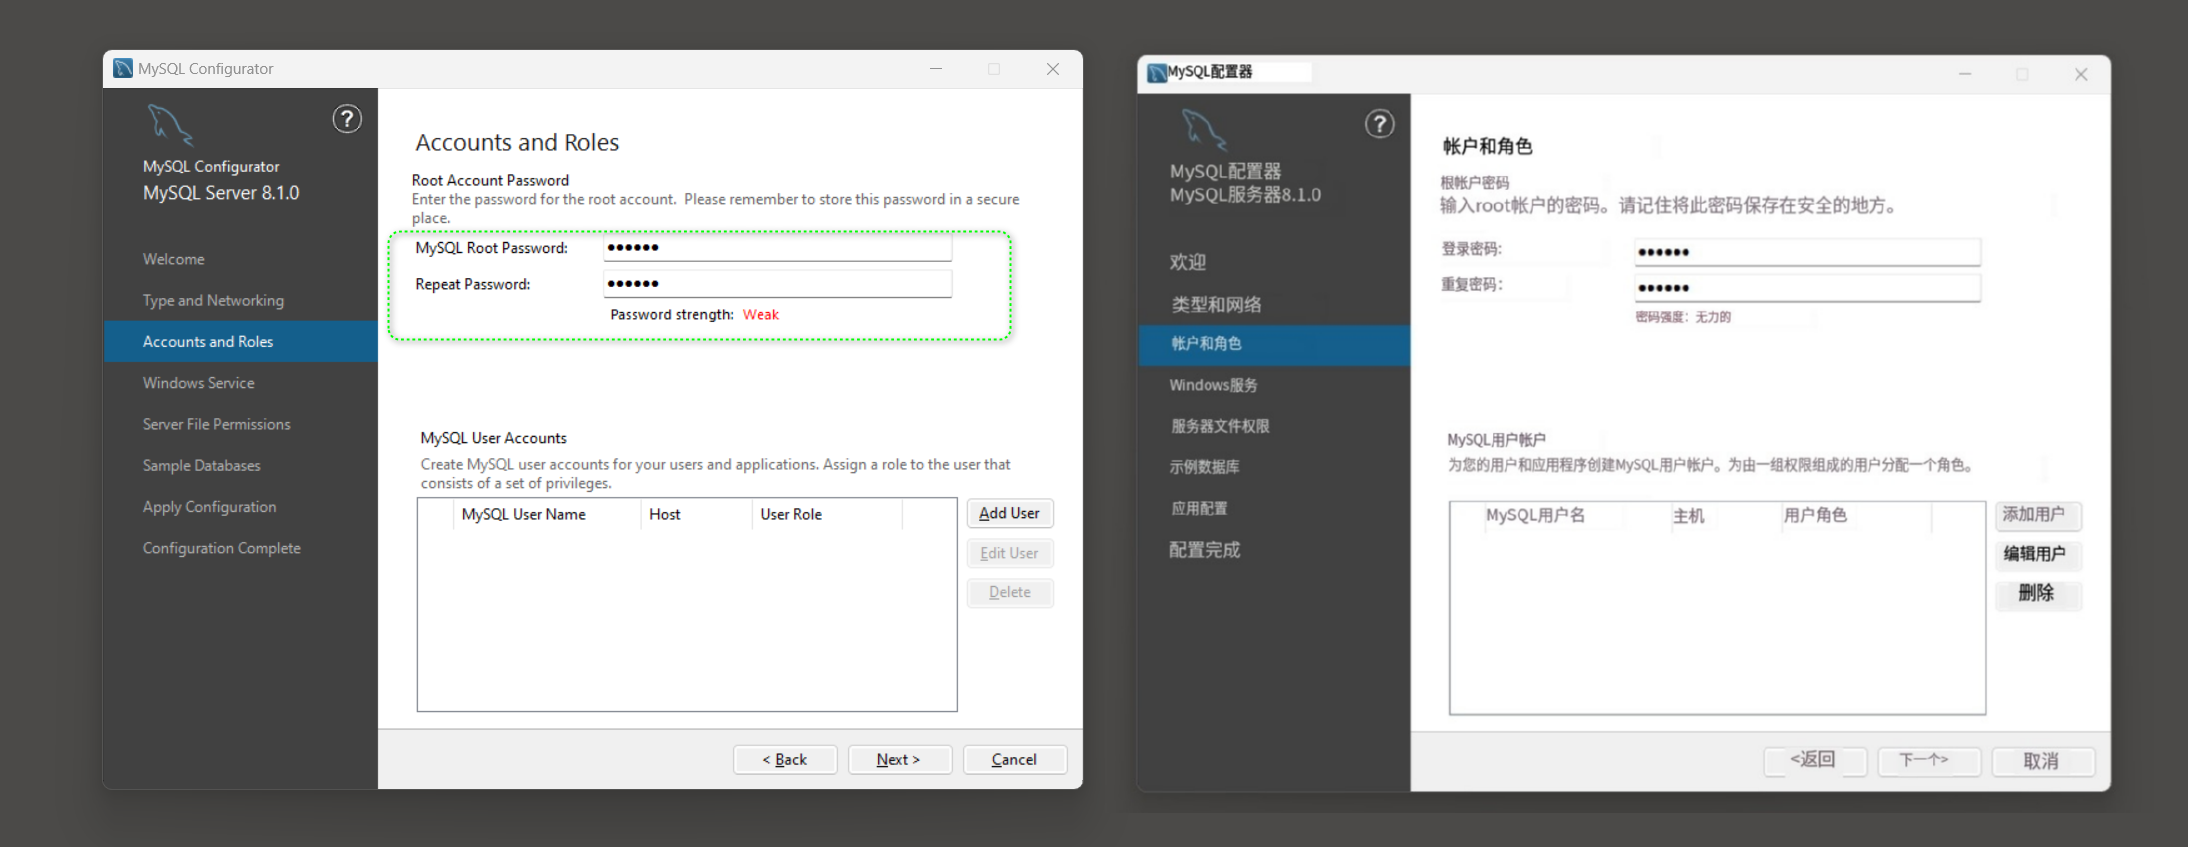Close the English MySQL Configurator window
Screen dimensions: 2188x847
1053,69
